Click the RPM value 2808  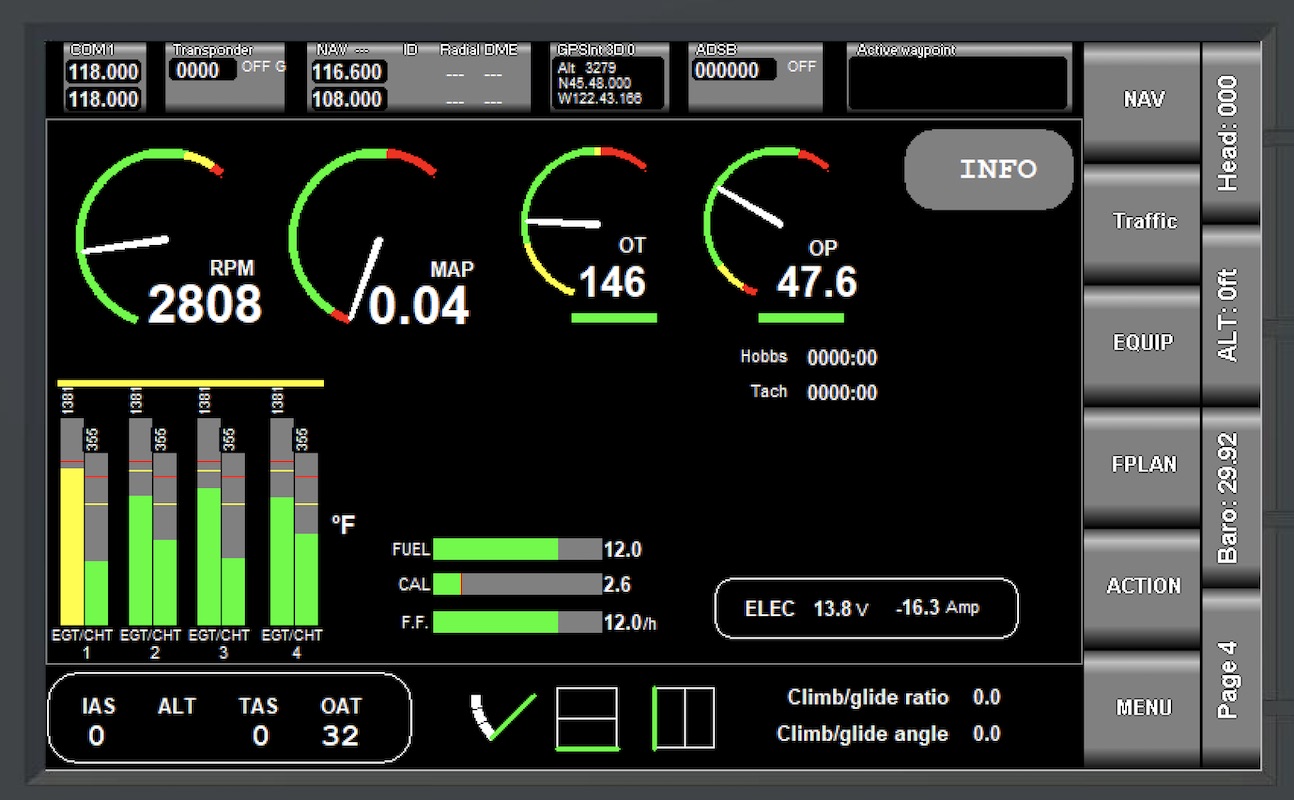tap(205, 305)
